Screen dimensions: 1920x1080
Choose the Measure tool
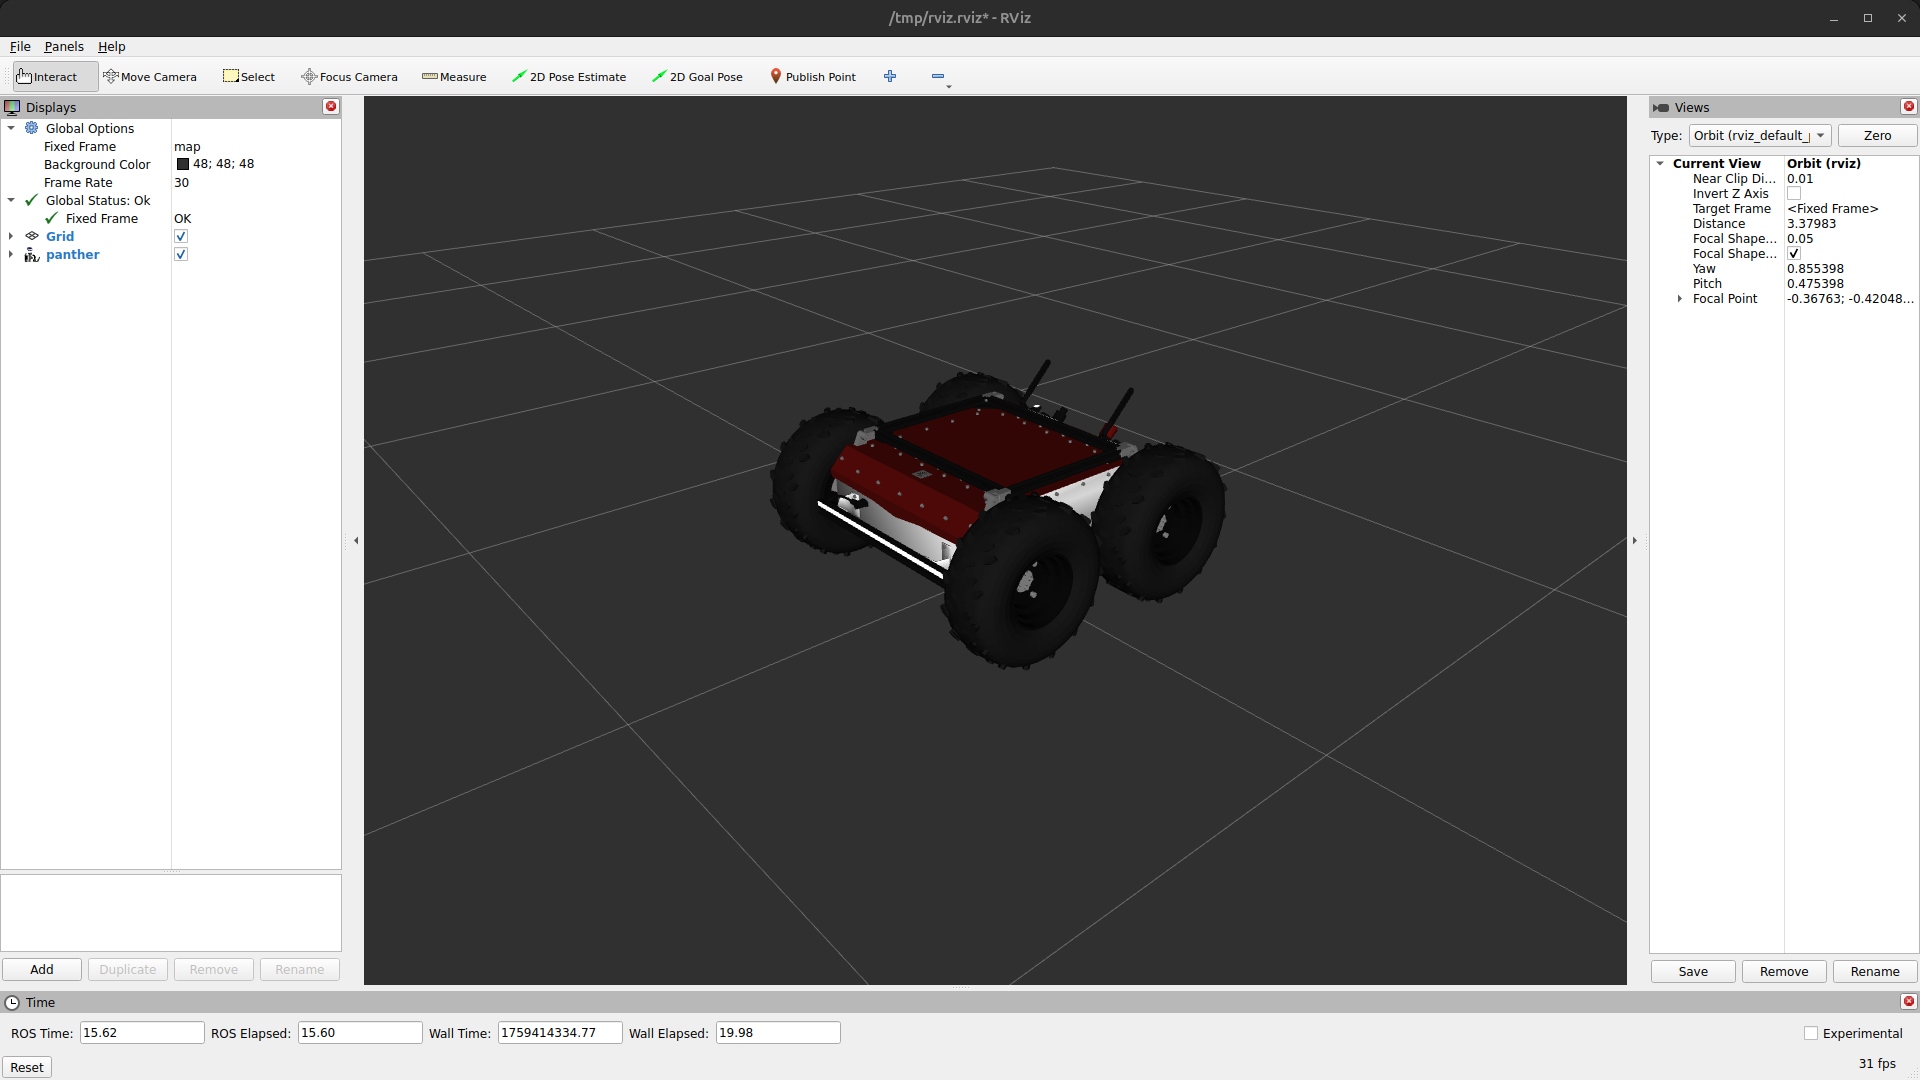454,77
